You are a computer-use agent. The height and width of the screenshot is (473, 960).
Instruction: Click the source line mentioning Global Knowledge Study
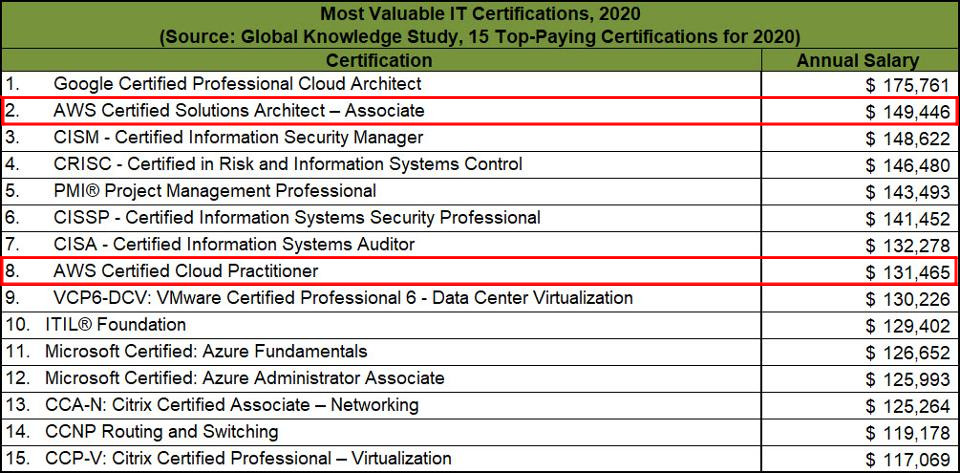click(x=480, y=37)
